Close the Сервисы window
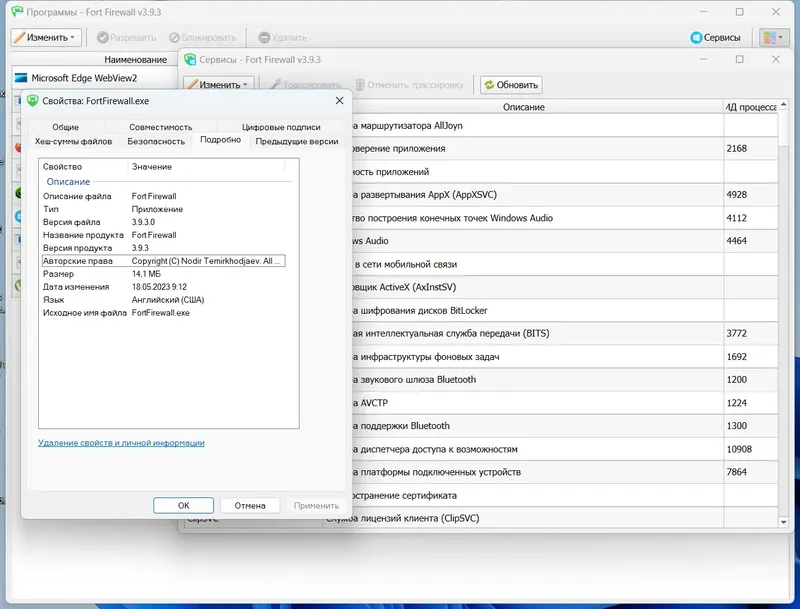The image size is (800, 609). click(776, 59)
